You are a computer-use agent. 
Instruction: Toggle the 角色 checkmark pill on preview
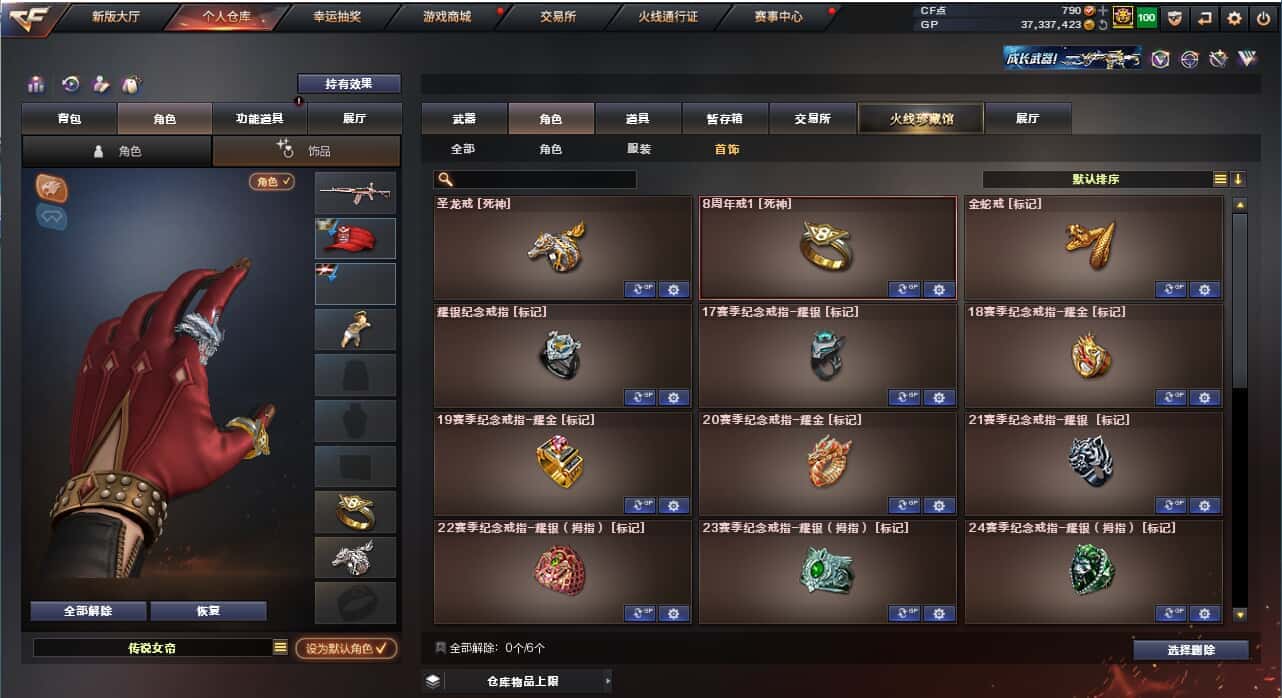272,182
